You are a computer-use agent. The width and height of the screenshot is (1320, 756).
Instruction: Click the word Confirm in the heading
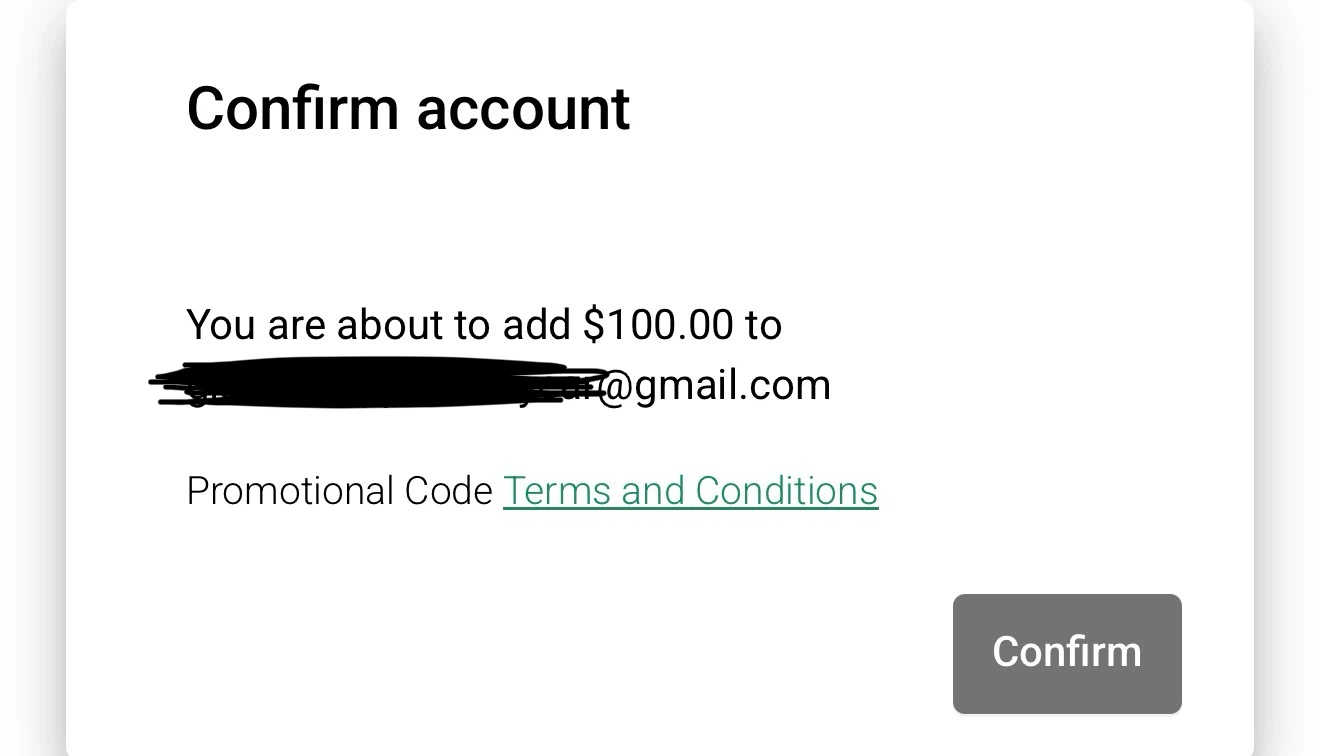coord(294,108)
